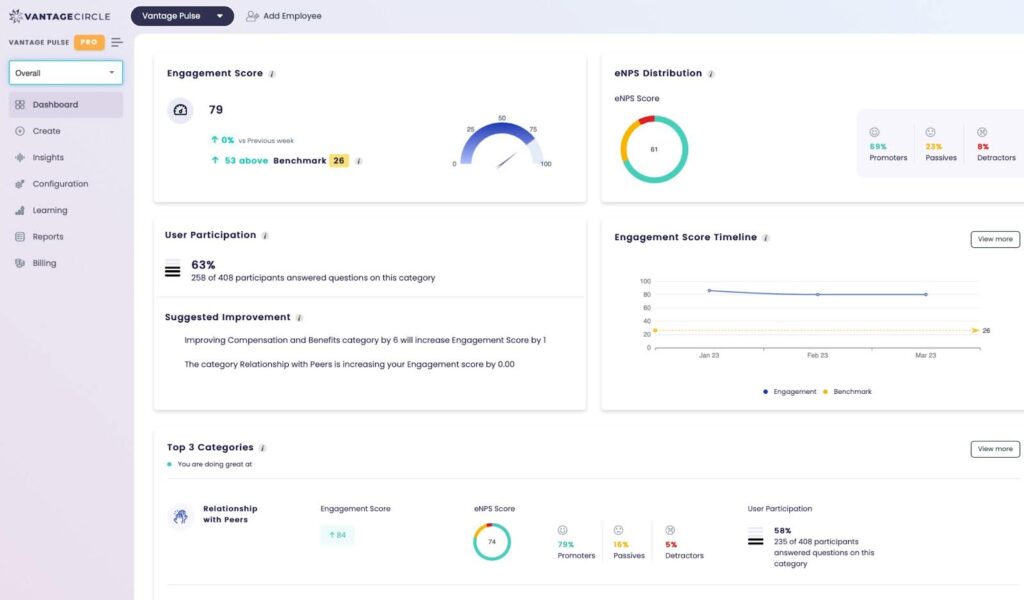The height and width of the screenshot is (600, 1024).
Task: Click the info icon beside Engagement Score
Action: coord(272,74)
